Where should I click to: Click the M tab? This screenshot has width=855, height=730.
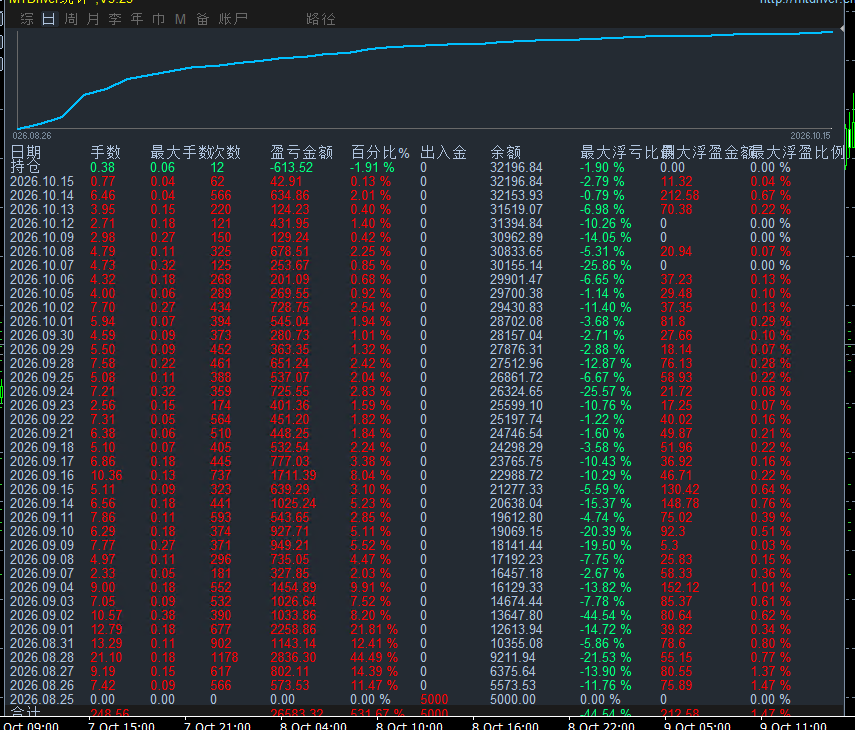pyautogui.click(x=180, y=20)
